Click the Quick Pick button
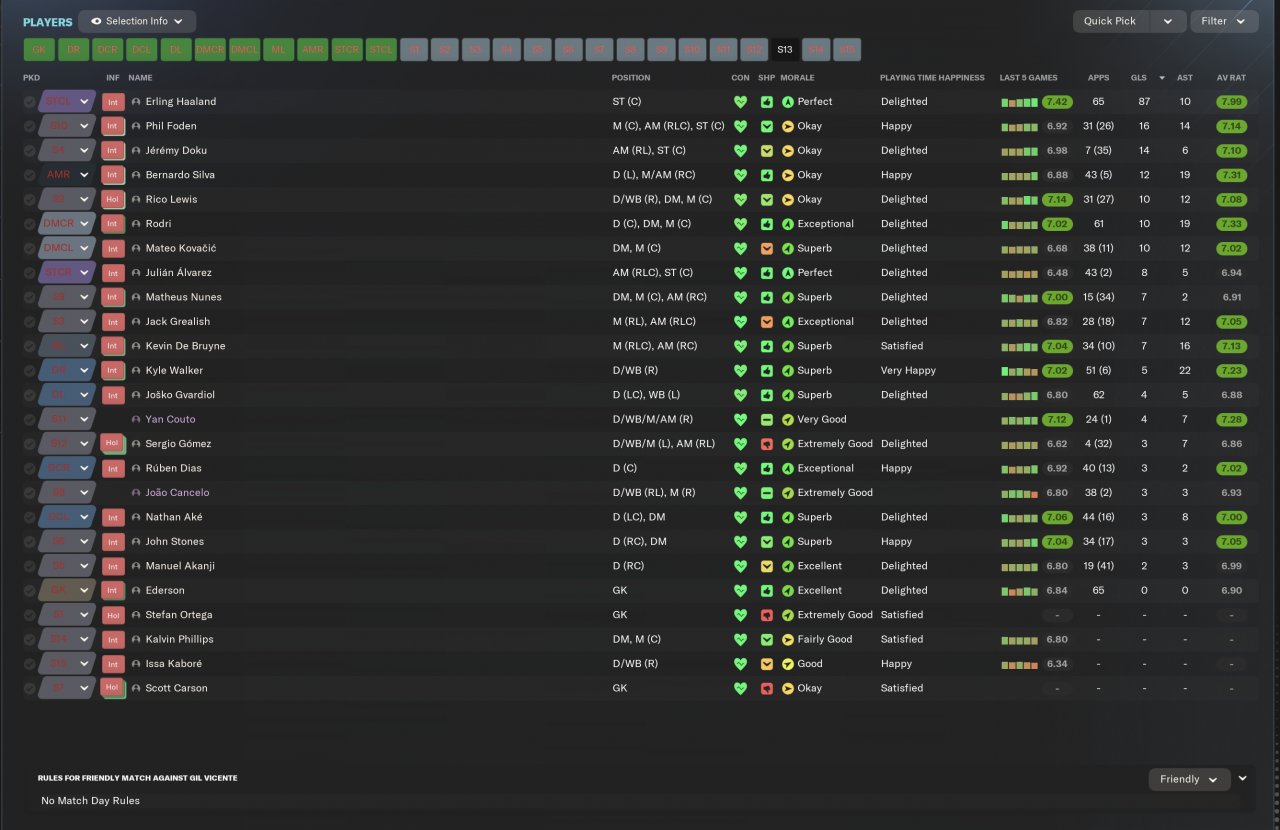The image size is (1280, 830). pyautogui.click(x=1111, y=21)
